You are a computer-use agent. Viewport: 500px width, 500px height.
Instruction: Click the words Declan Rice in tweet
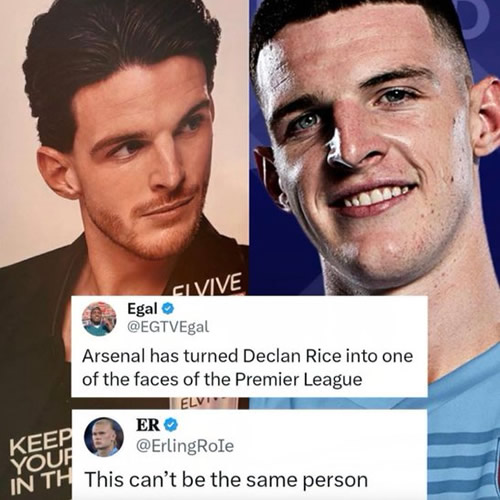(292, 356)
